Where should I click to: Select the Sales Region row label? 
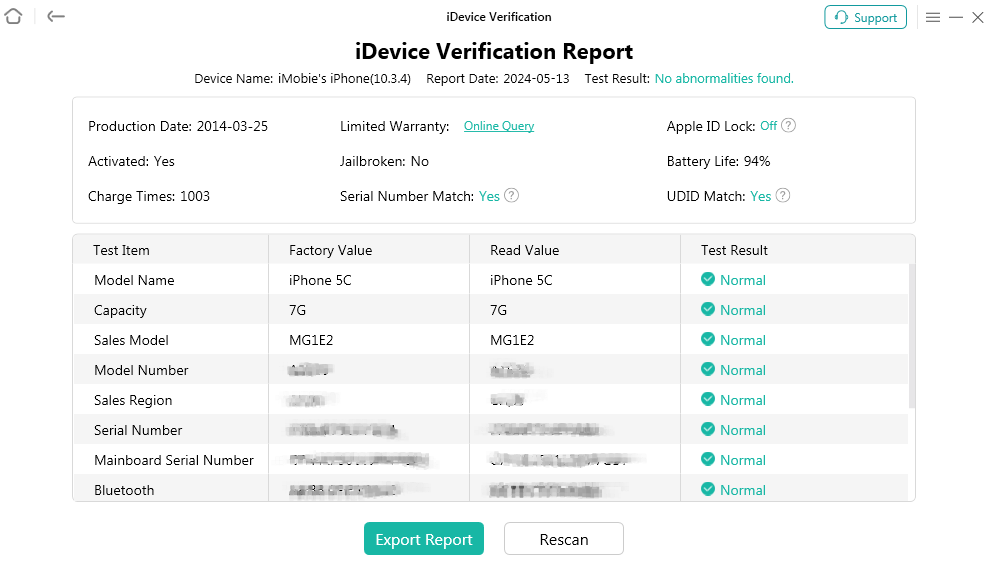pyautogui.click(x=133, y=401)
